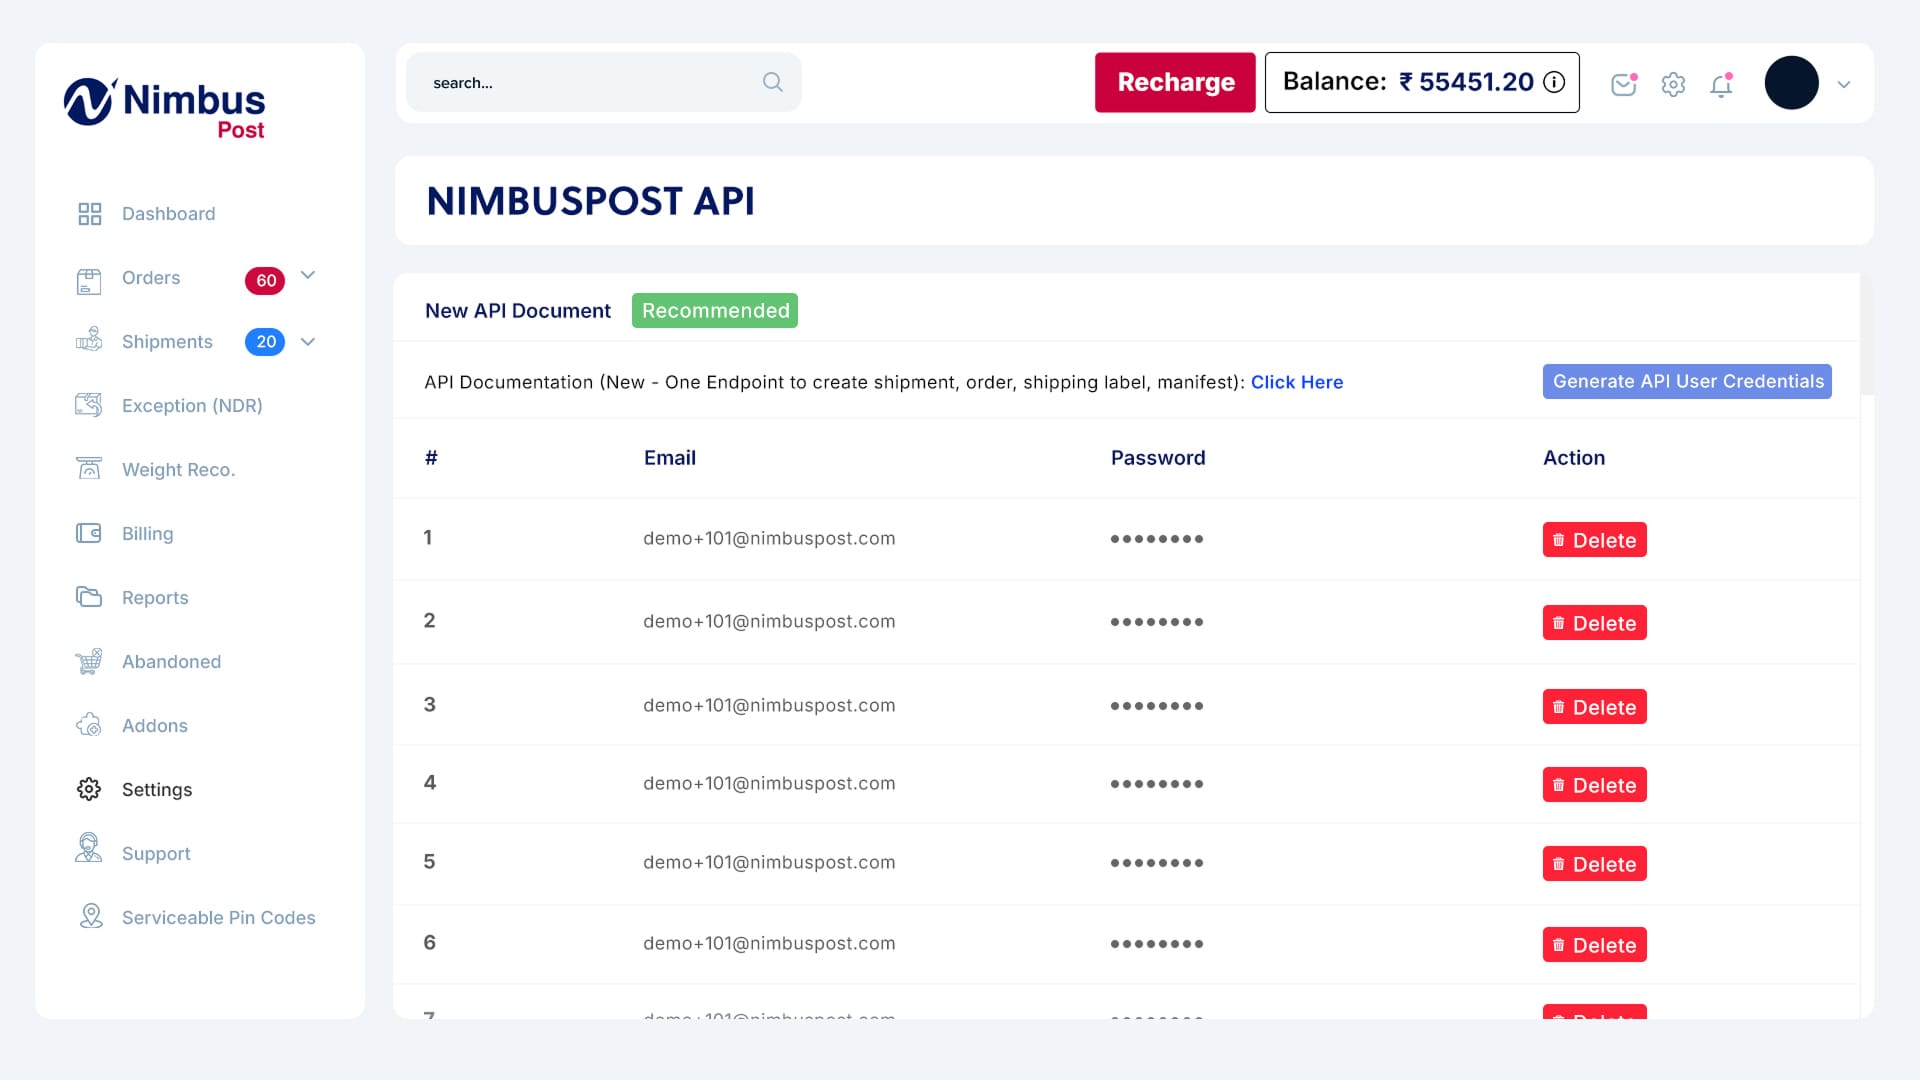Open the Billing menu item
The image size is (1920, 1080).
pos(147,533)
